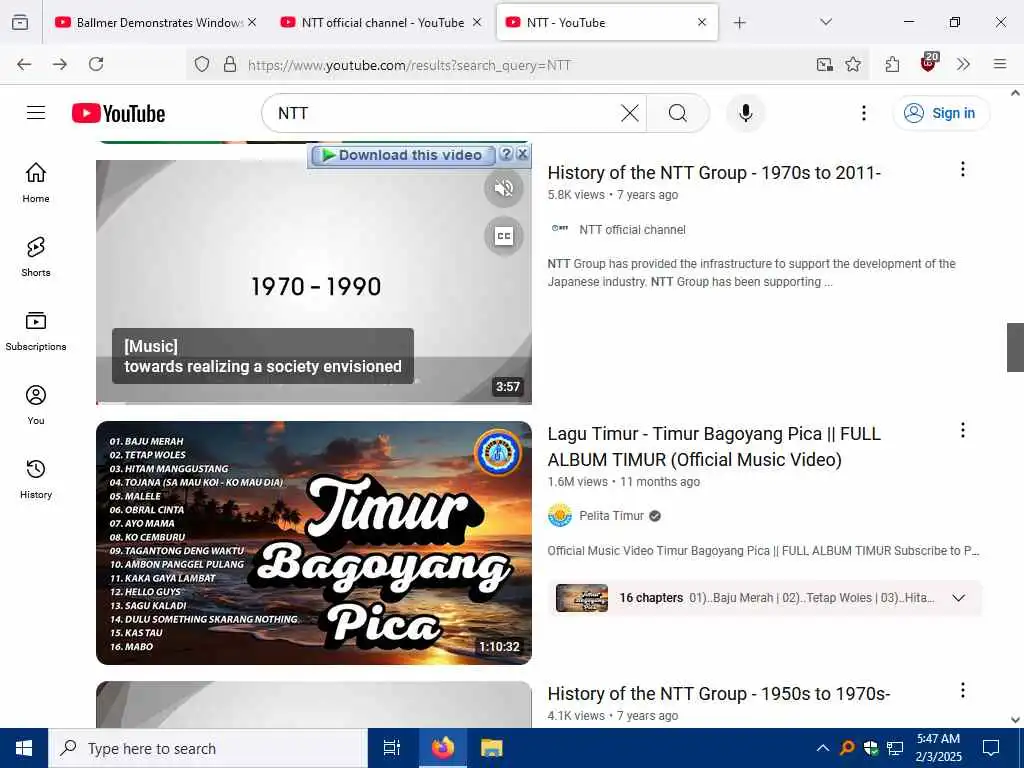This screenshot has width=1024, height=768.
Task: Open the Windows Start menu
Action: pyautogui.click(x=24, y=748)
